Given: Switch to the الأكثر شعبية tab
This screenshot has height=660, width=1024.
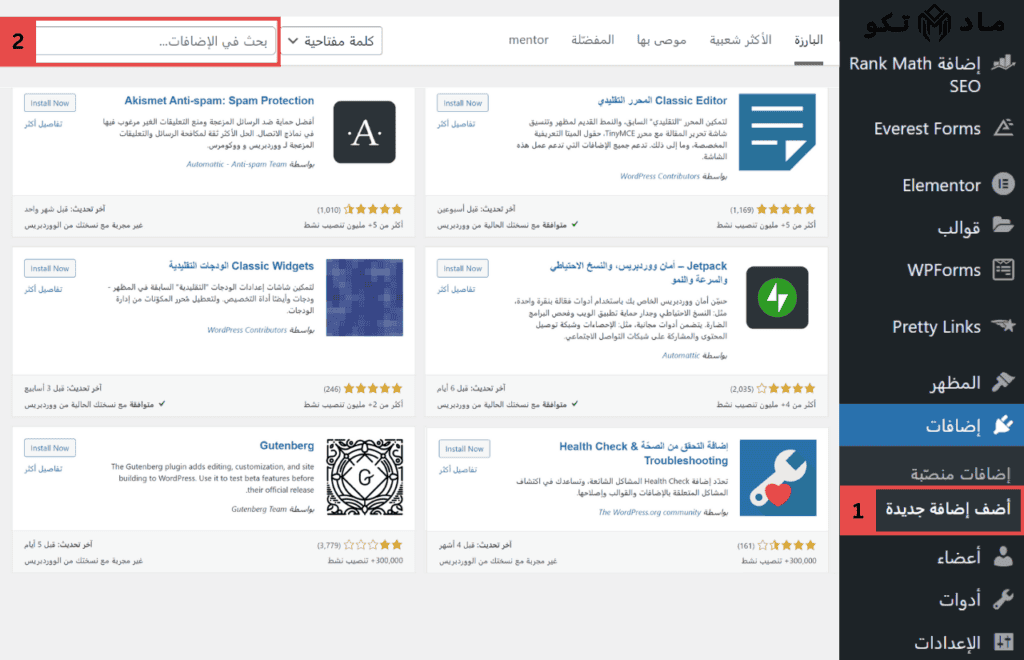Looking at the screenshot, I should [741, 40].
